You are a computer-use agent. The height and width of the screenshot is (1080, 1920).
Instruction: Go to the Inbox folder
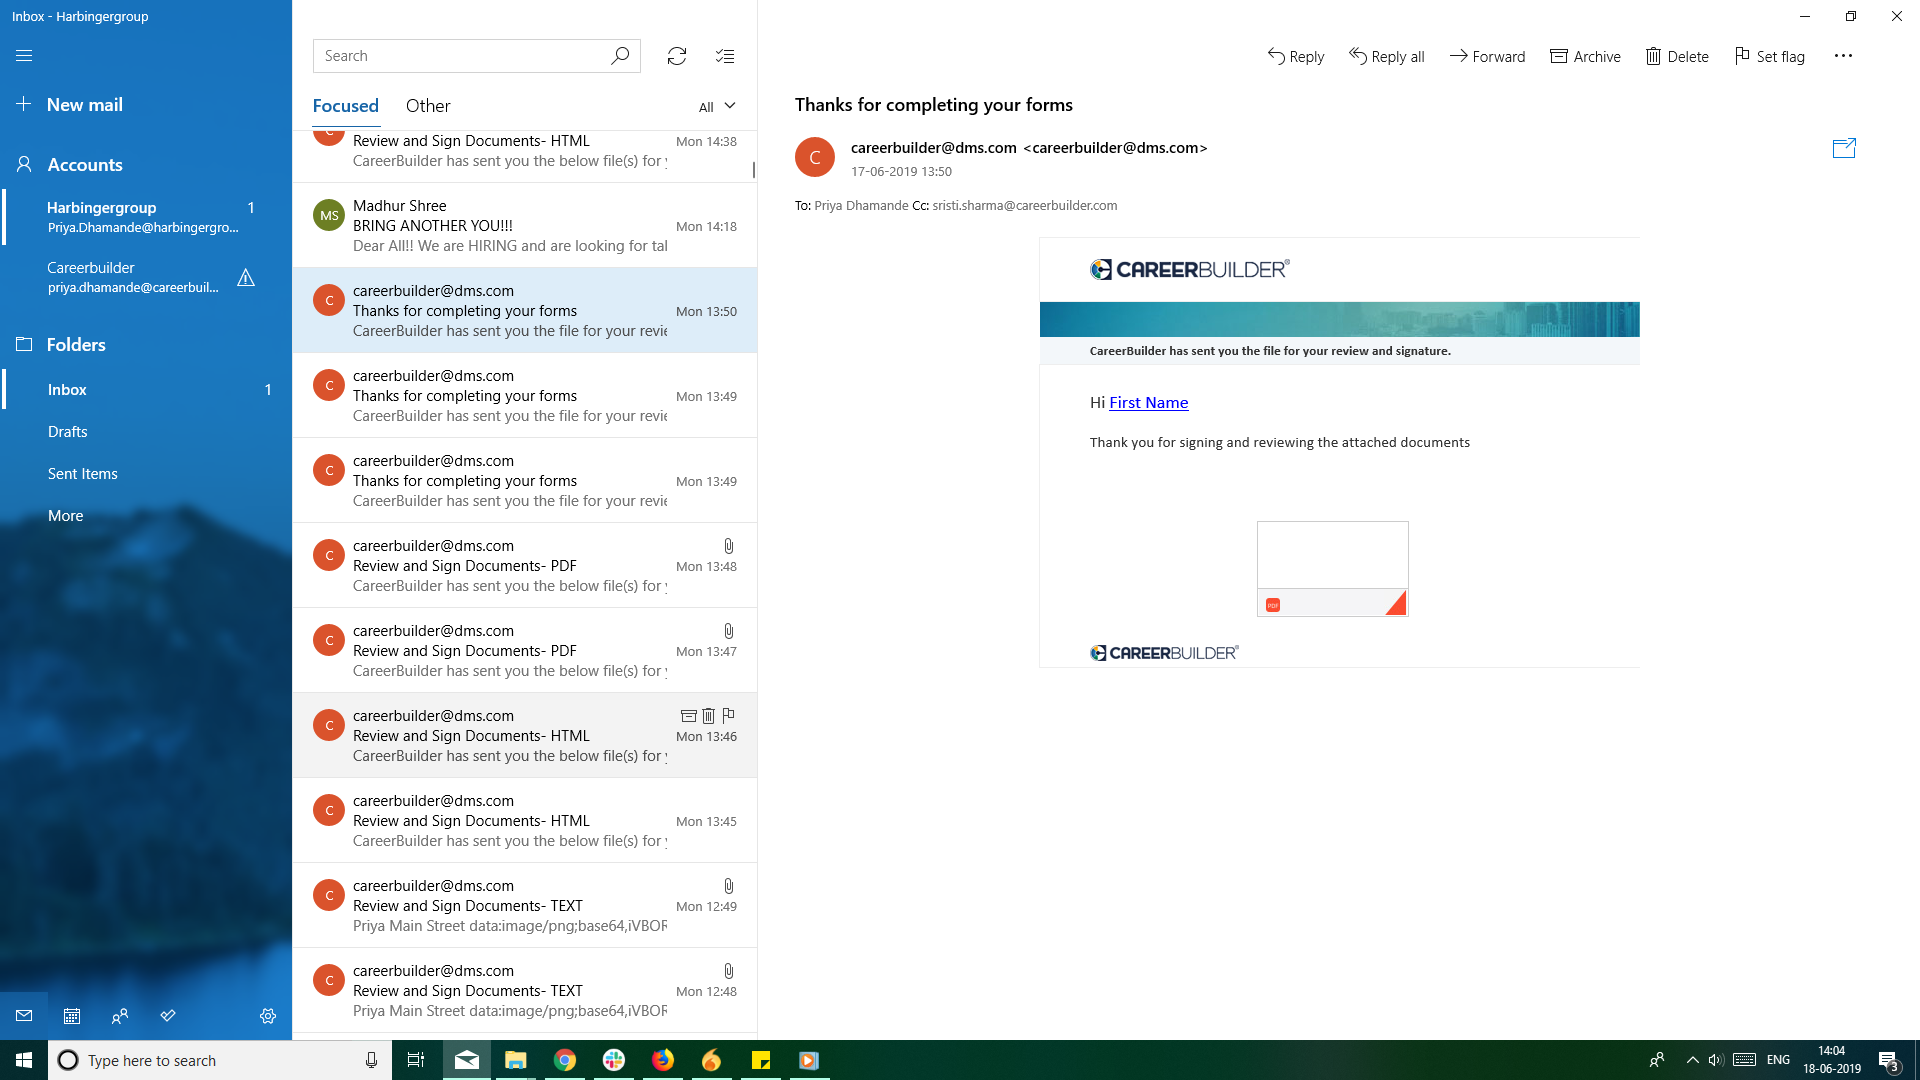[146, 389]
